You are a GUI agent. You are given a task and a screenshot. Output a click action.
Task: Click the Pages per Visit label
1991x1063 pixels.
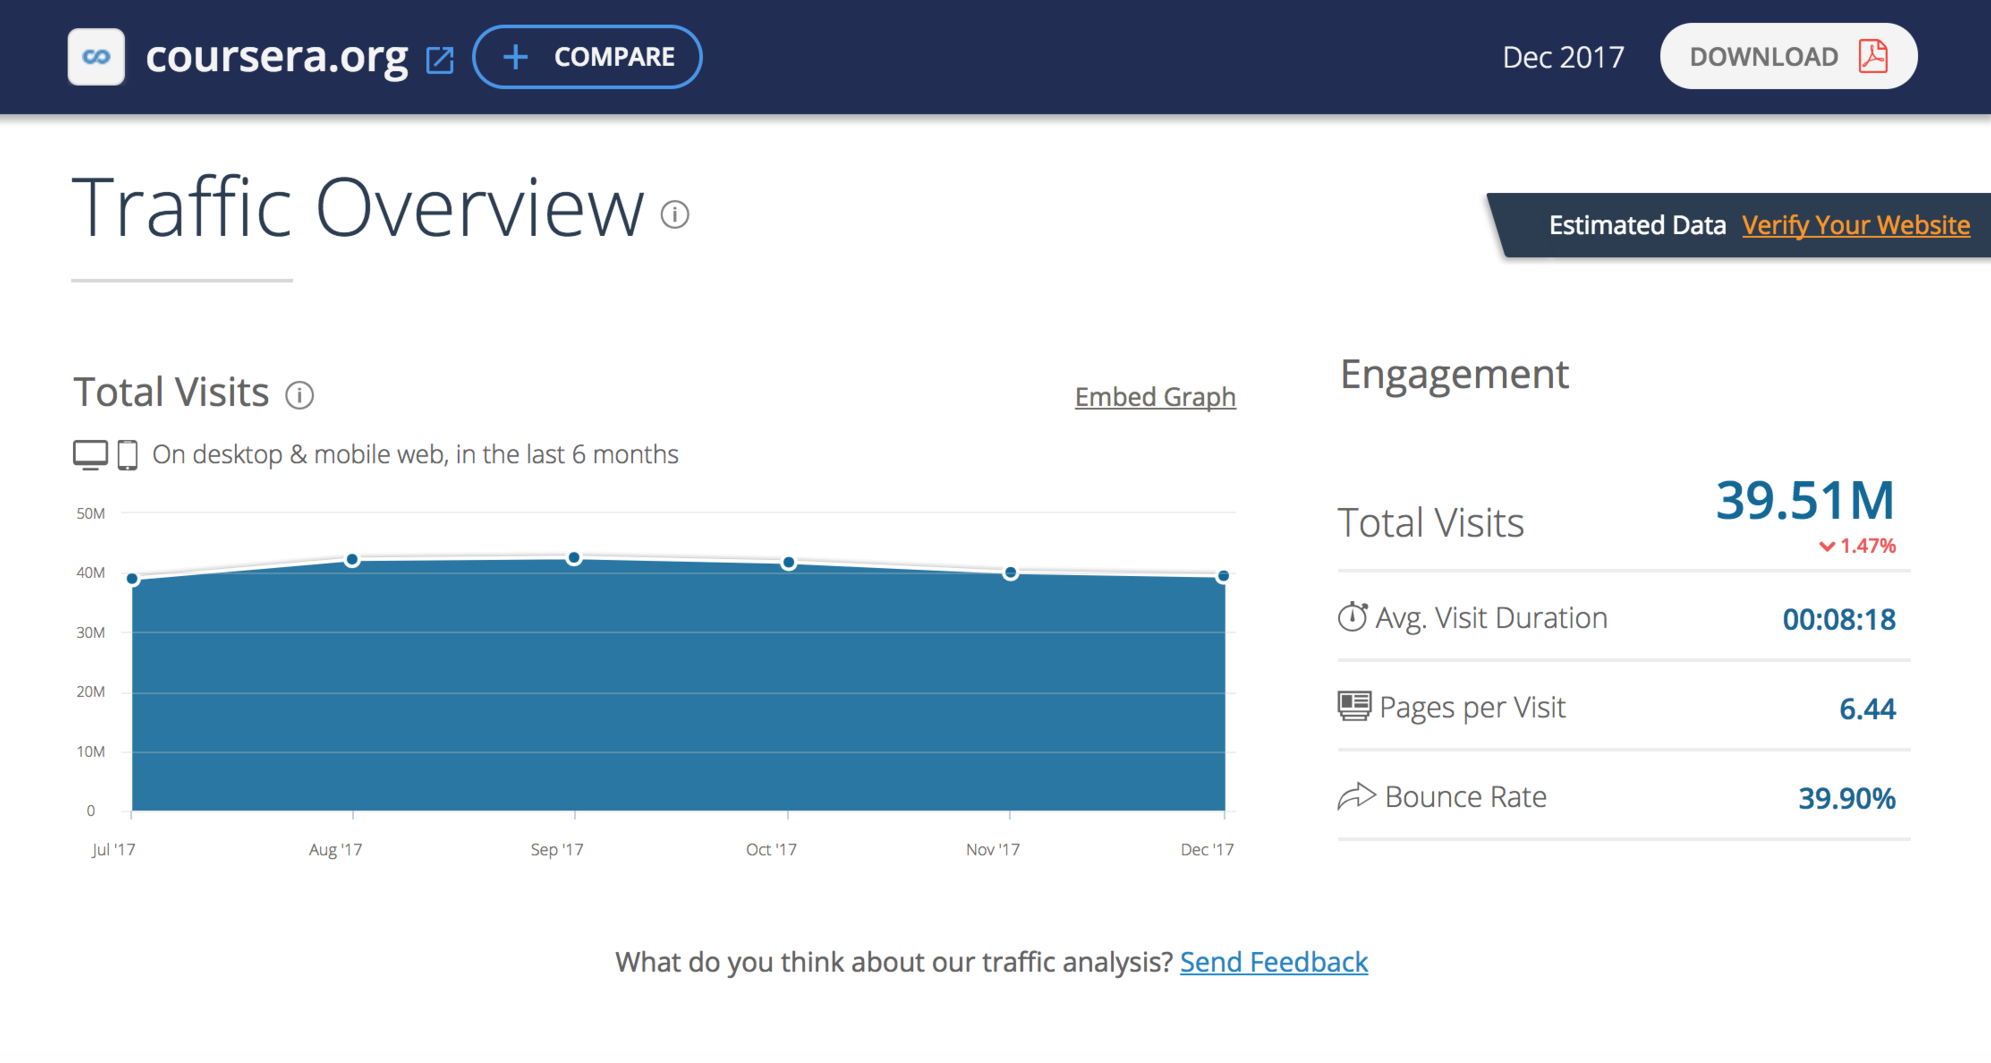pos(1472,707)
